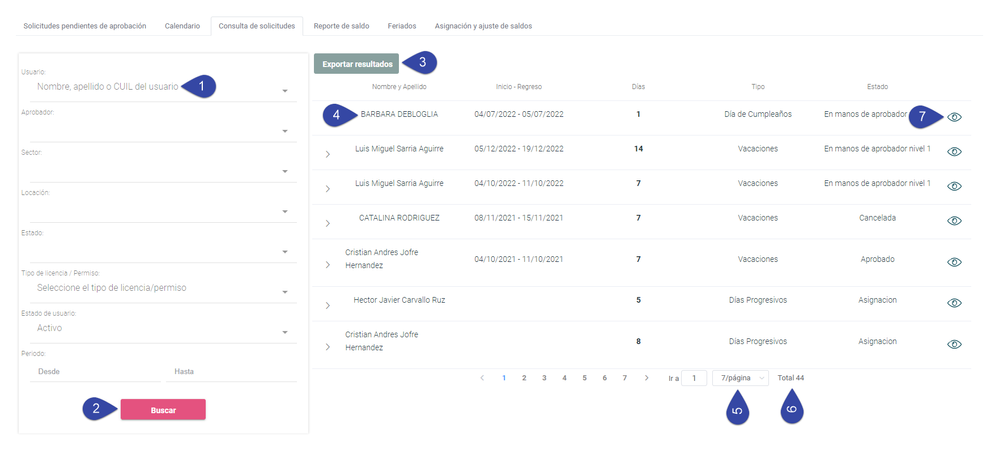Go to next results page arrow

pos(646,378)
